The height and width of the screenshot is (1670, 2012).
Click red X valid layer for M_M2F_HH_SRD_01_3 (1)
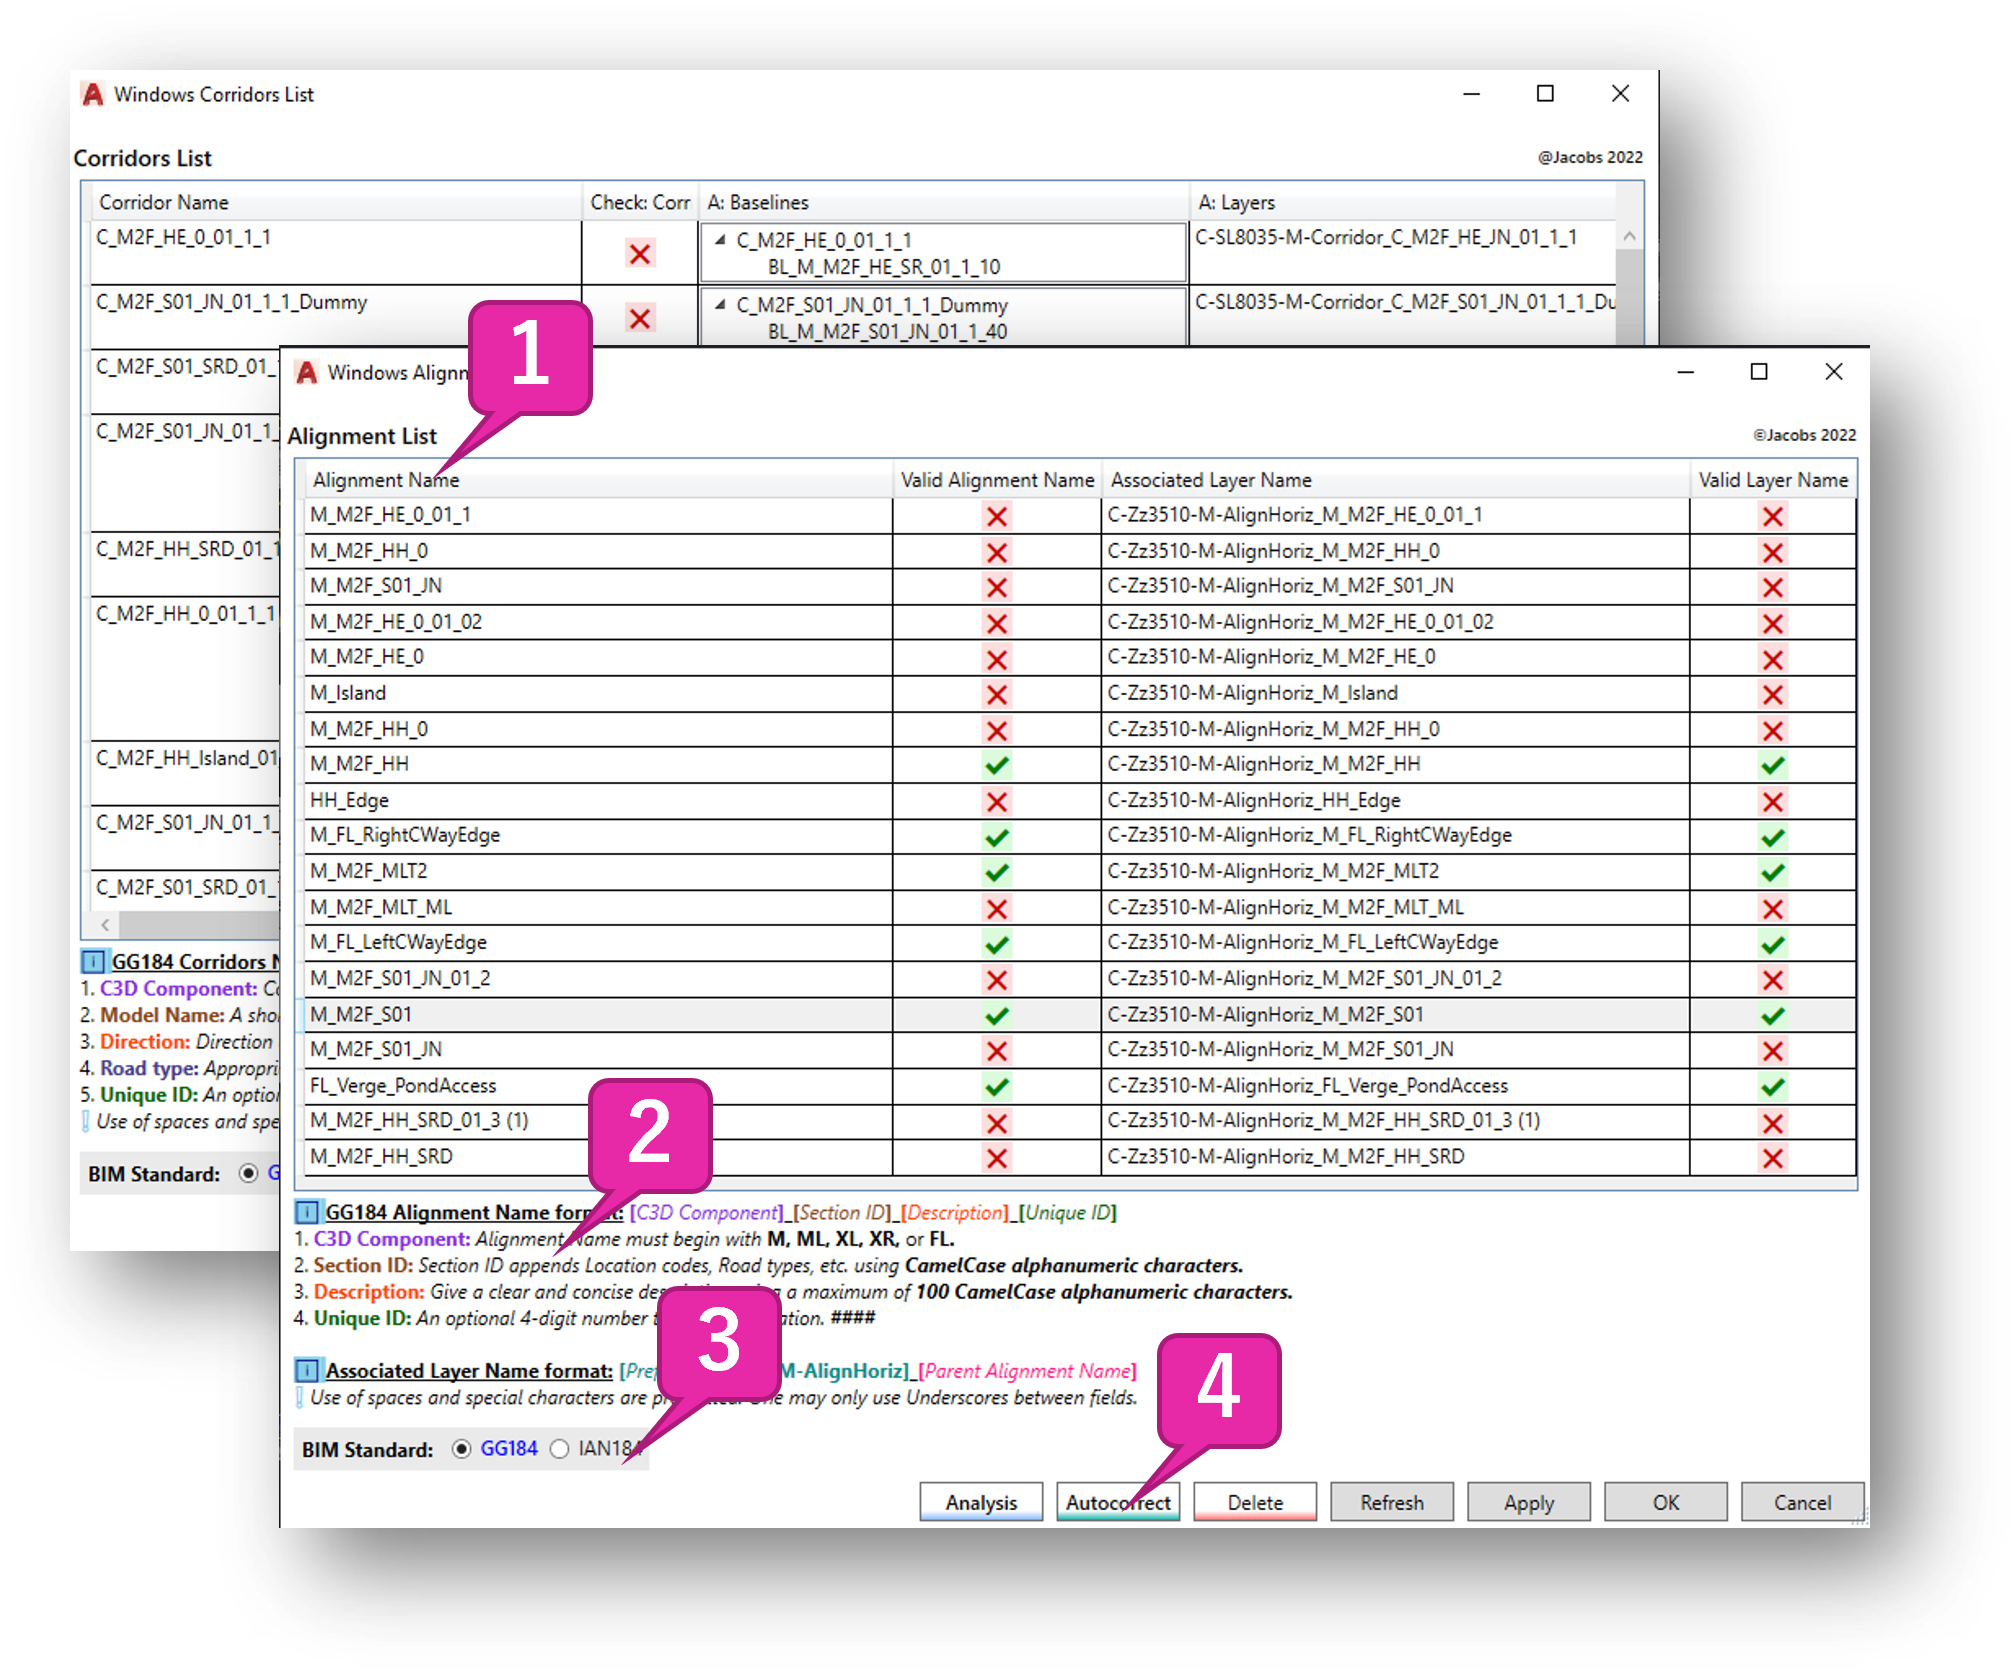click(1773, 1122)
